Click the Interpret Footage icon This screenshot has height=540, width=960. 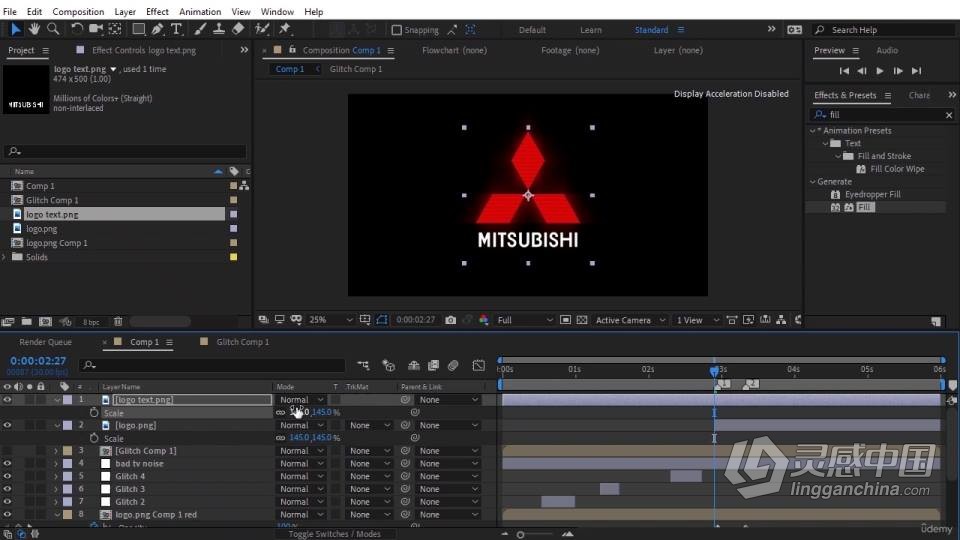pos(7,321)
